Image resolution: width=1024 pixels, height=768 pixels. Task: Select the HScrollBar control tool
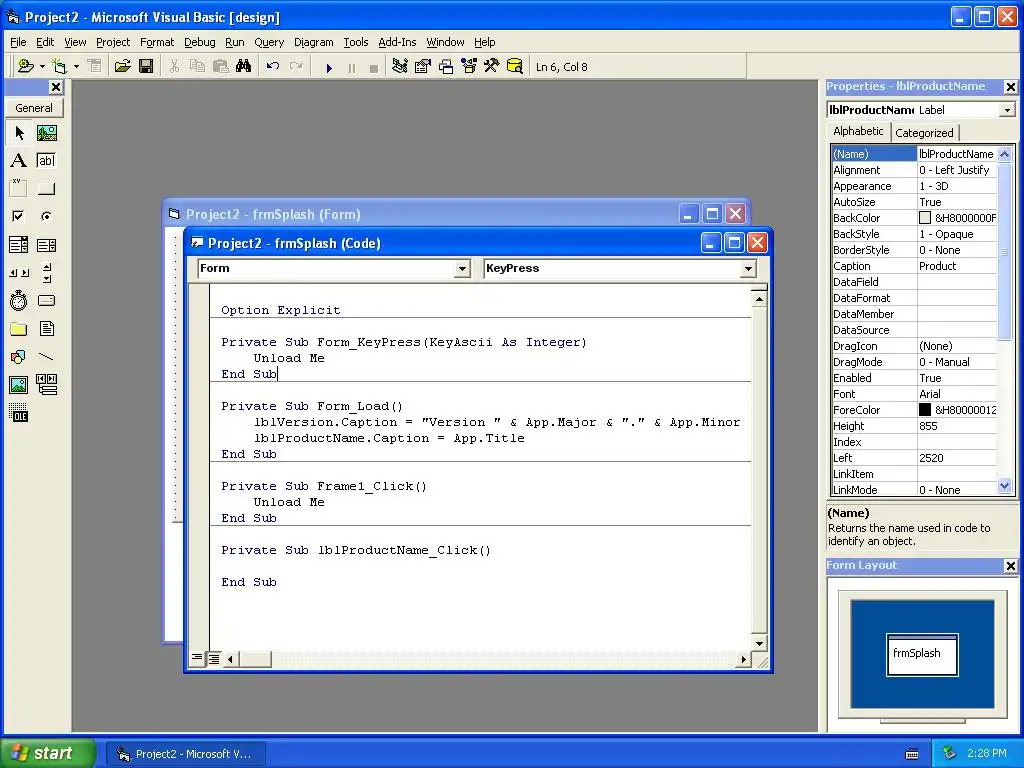pyautogui.click(x=19, y=273)
